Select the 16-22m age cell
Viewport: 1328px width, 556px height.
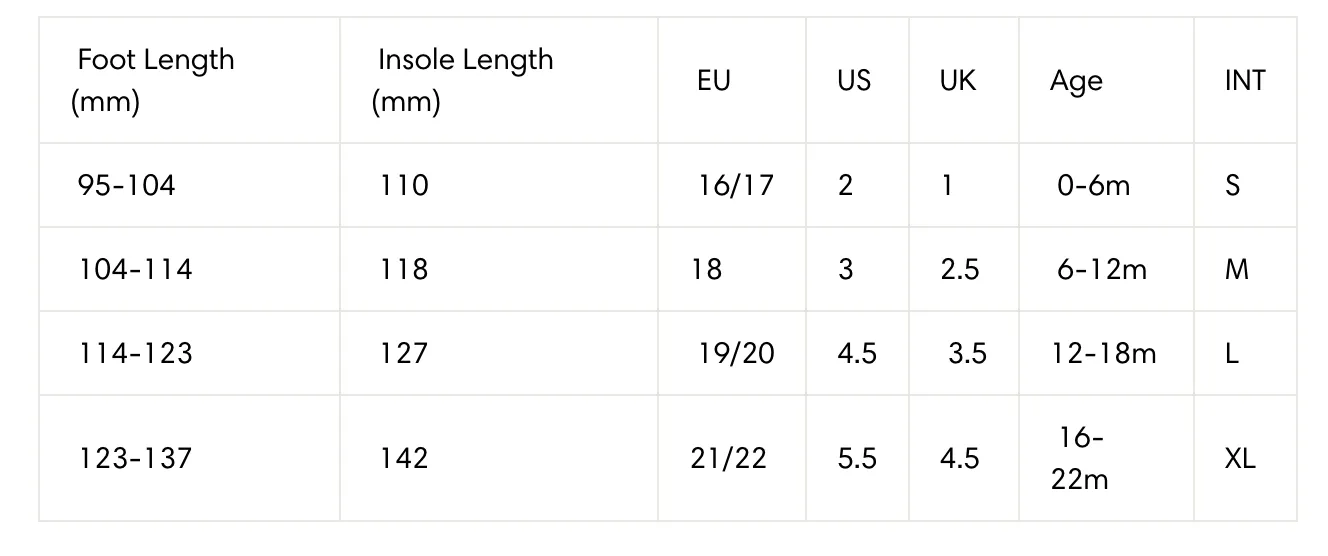(1079, 458)
